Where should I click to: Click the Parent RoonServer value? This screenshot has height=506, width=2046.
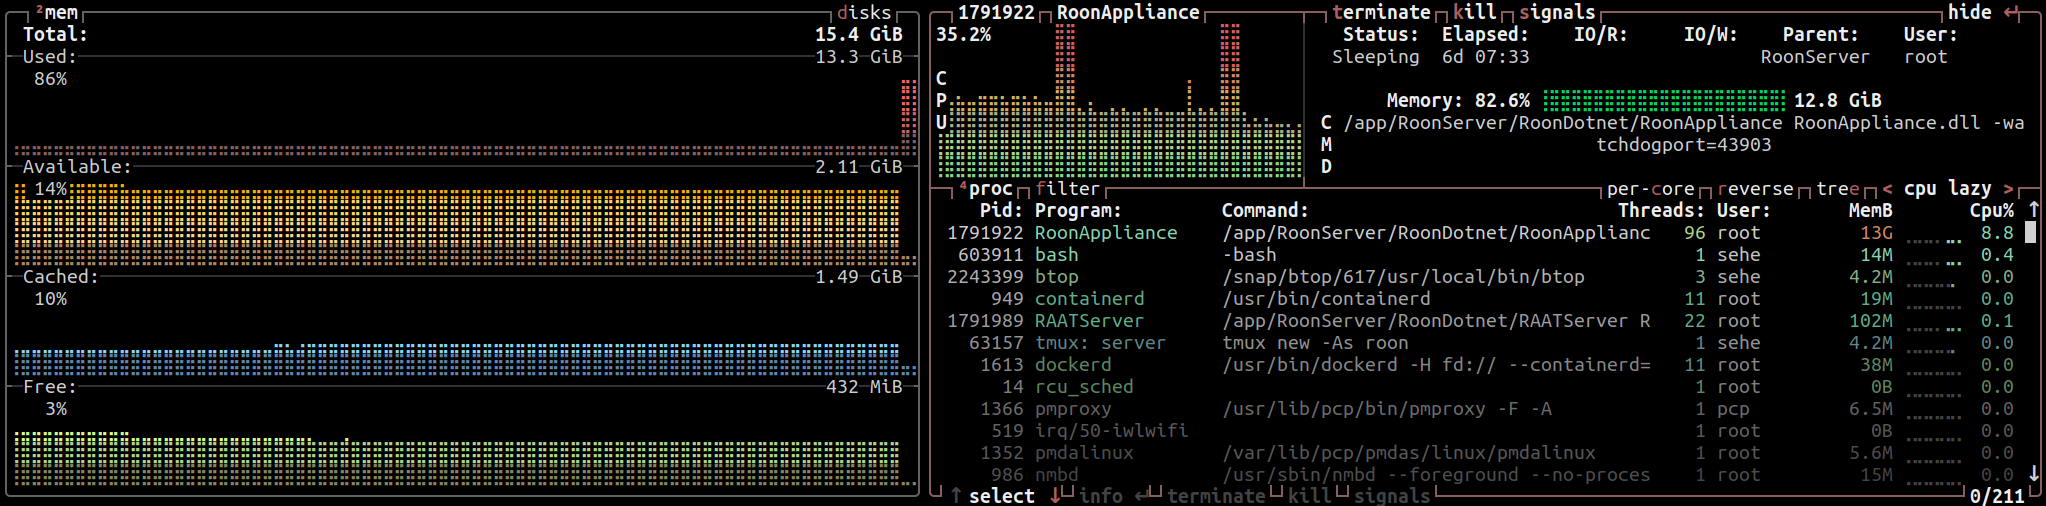[1815, 57]
